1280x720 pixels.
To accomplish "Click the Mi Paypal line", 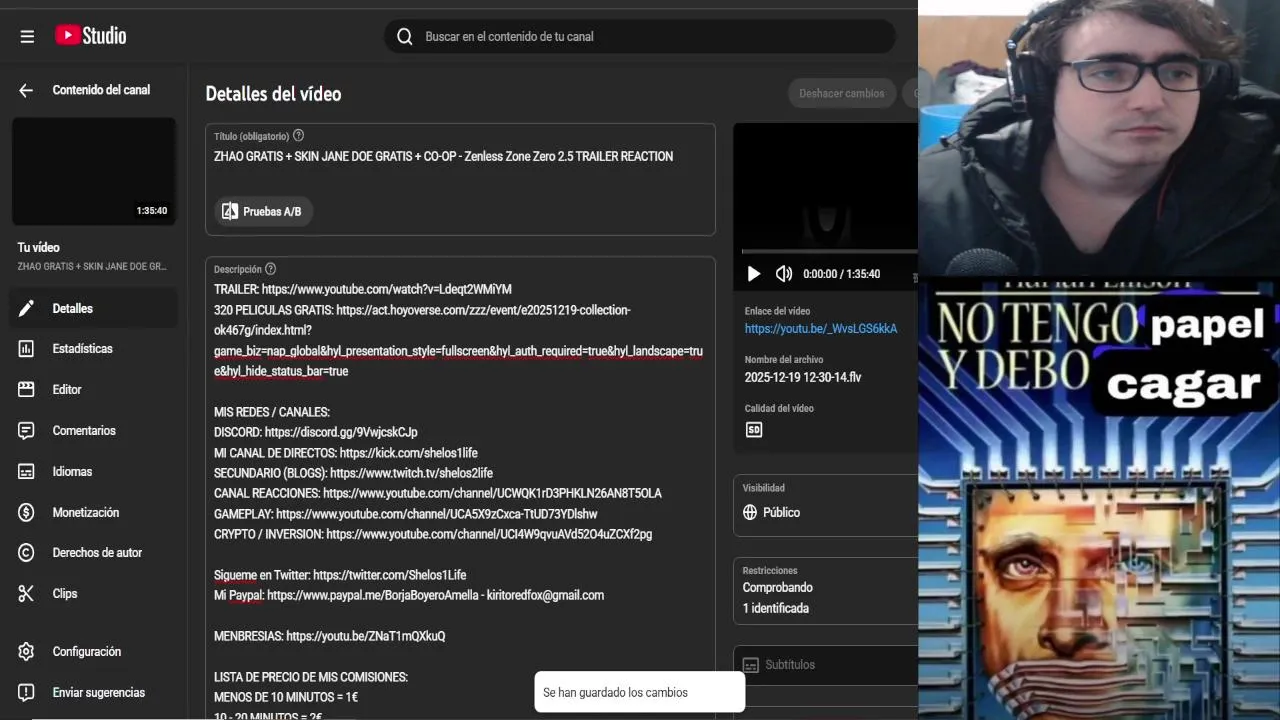I will click(x=409, y=596).
